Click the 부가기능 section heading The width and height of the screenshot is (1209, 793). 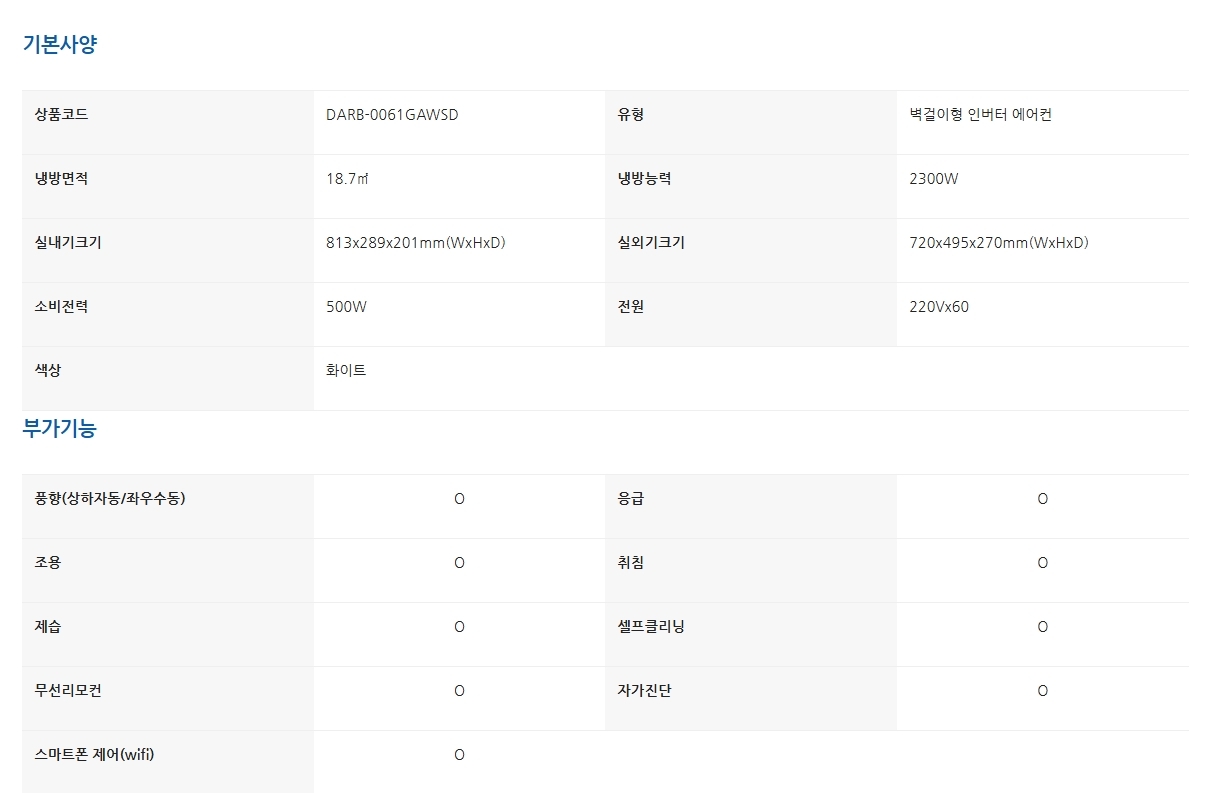pos(59,428)
